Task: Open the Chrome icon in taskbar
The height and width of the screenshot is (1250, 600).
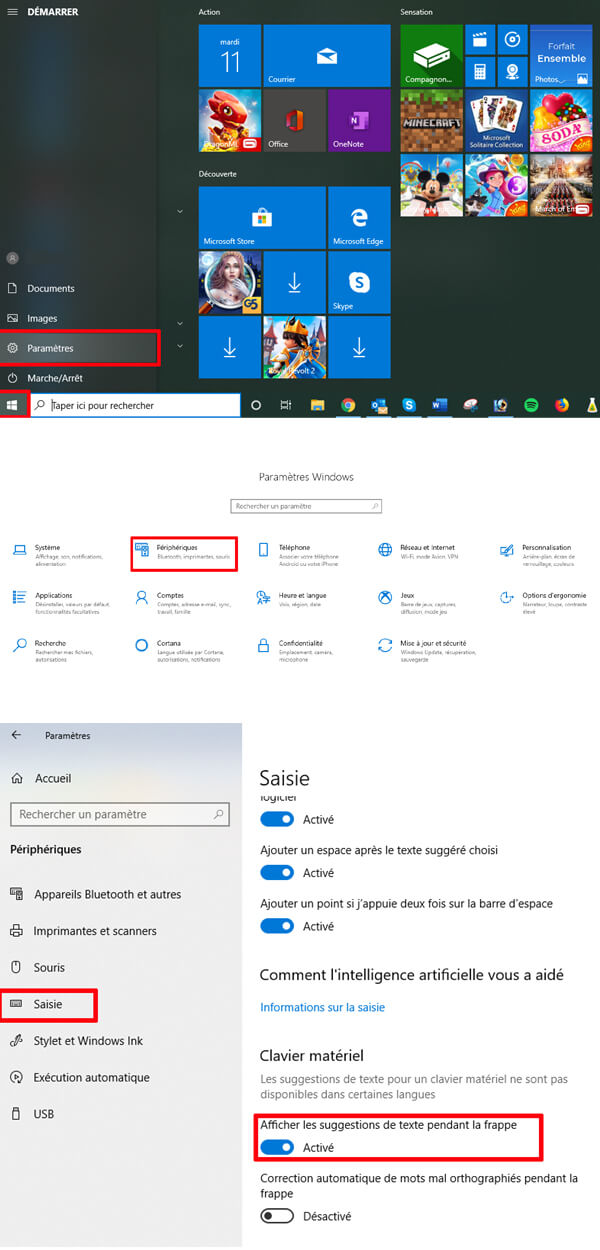Action: (348, 405)
